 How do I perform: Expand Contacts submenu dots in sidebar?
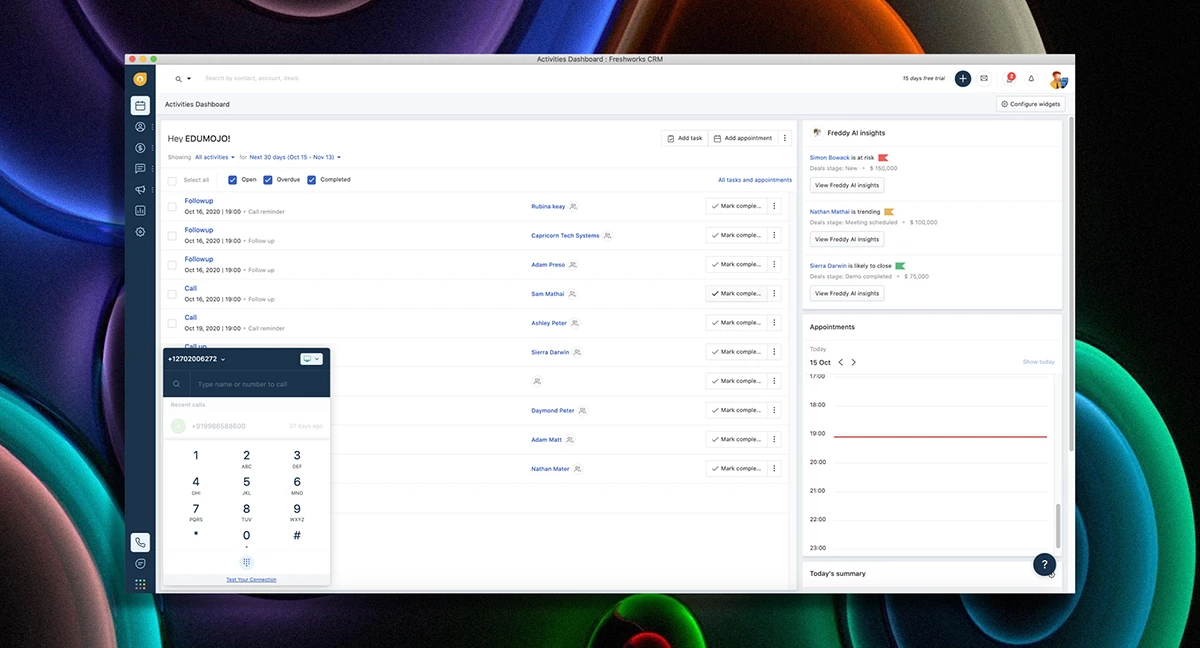152,127
